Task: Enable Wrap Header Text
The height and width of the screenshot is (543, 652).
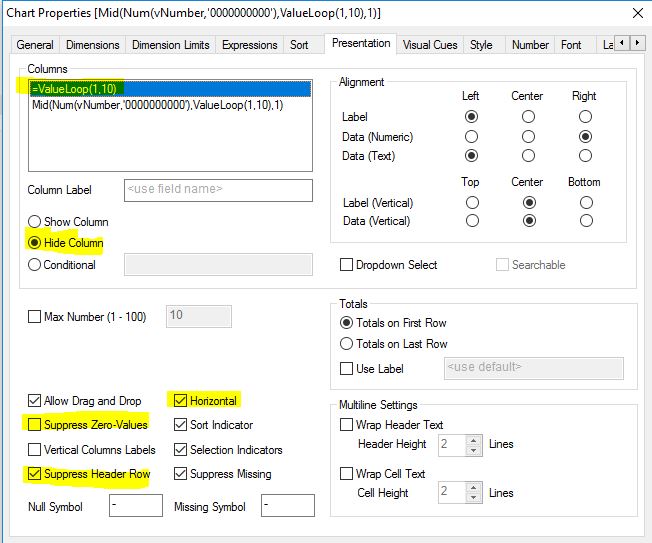Action: pyautogui.click(x=346, y=425)
